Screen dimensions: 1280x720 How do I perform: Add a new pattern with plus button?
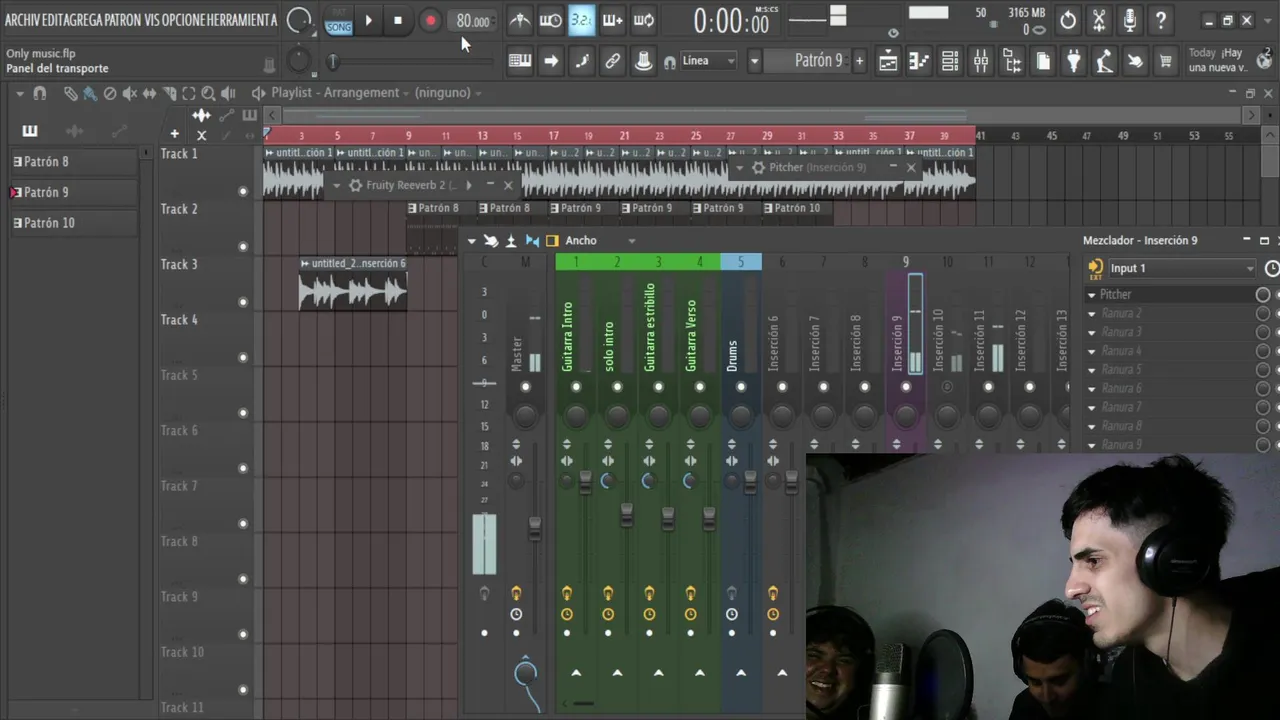[859, 61]
